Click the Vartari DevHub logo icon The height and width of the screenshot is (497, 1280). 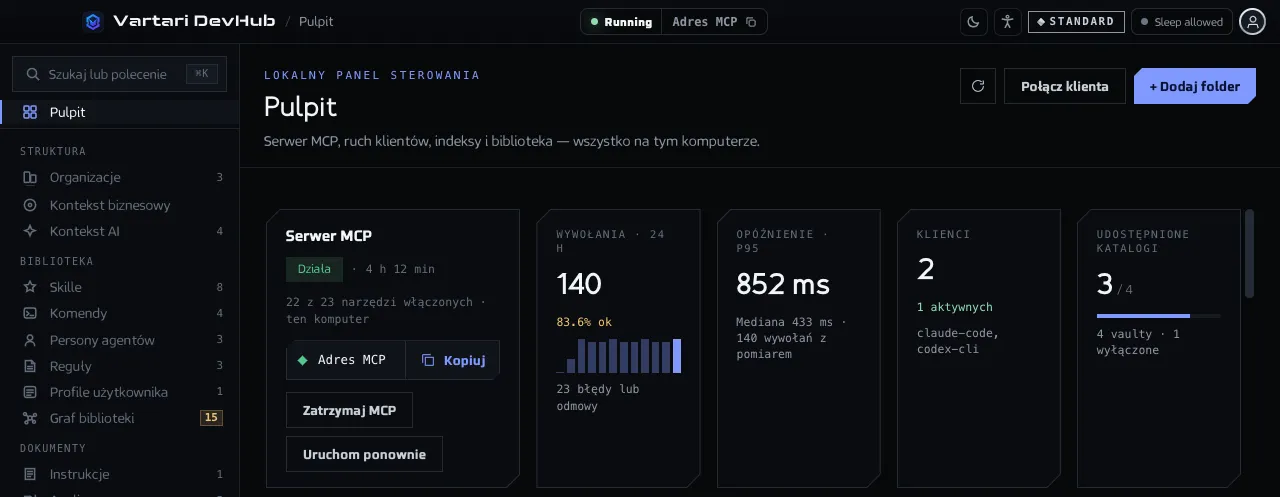coord(93,21)
